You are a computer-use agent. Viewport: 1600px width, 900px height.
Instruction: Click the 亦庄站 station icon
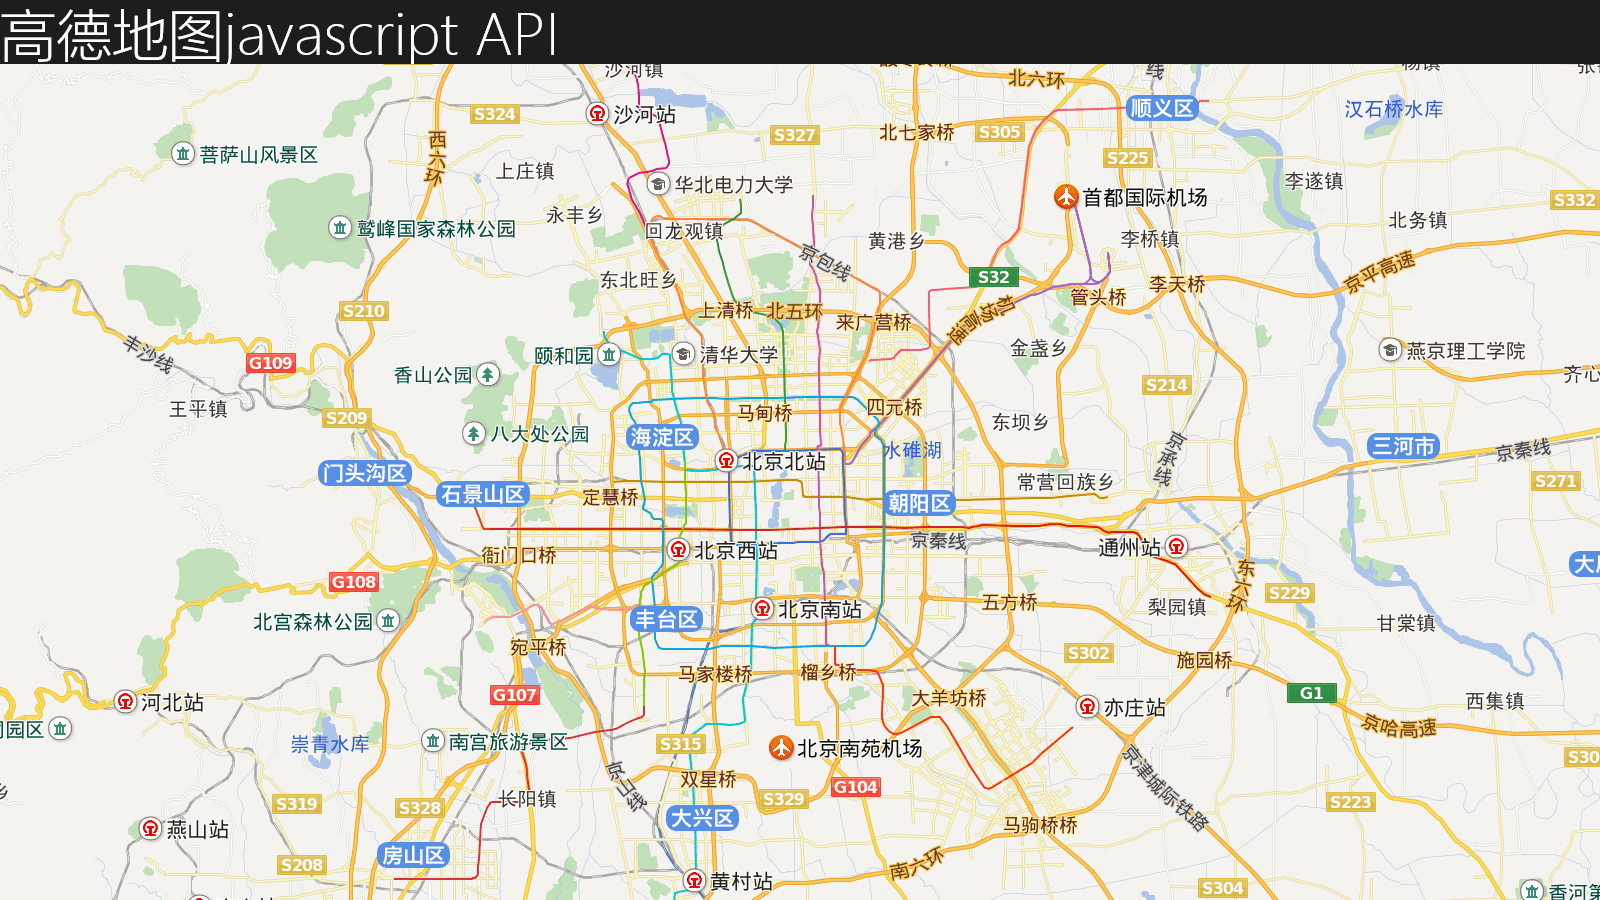coord(1088,707)
